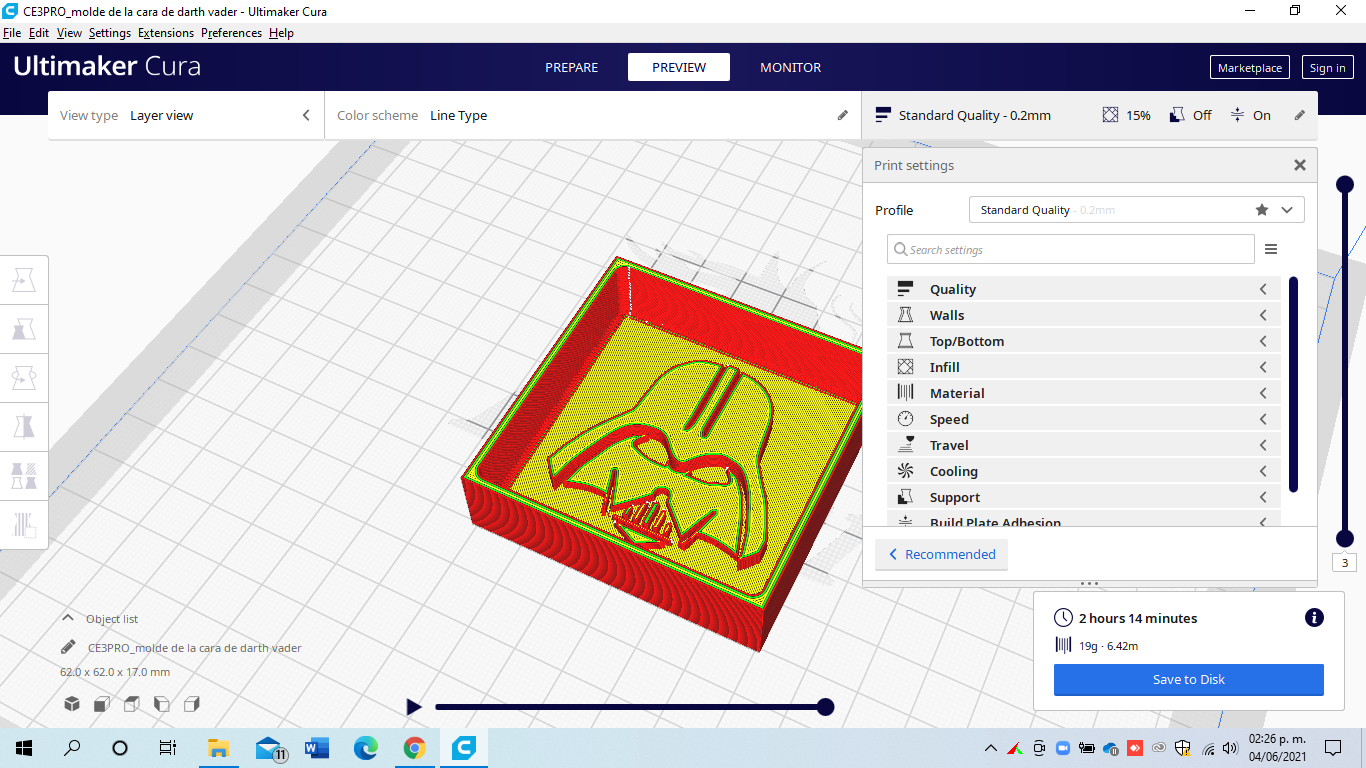Play the layer simulation
Image resolution: width=1366 pixels, height=768 pixels.
[414, 707]
